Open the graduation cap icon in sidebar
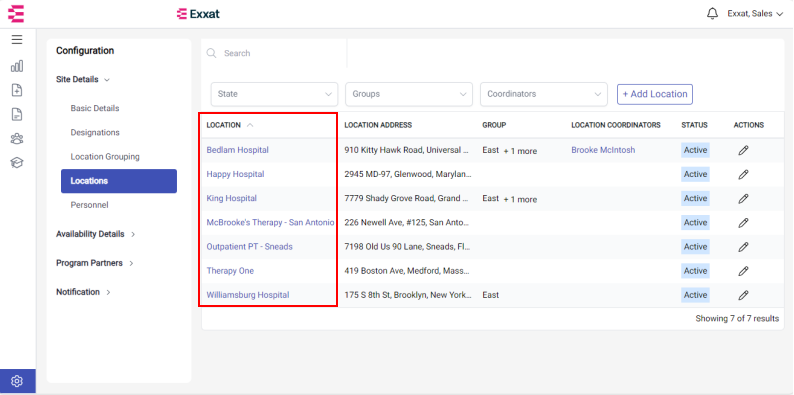794x395 pixels. 17,163
